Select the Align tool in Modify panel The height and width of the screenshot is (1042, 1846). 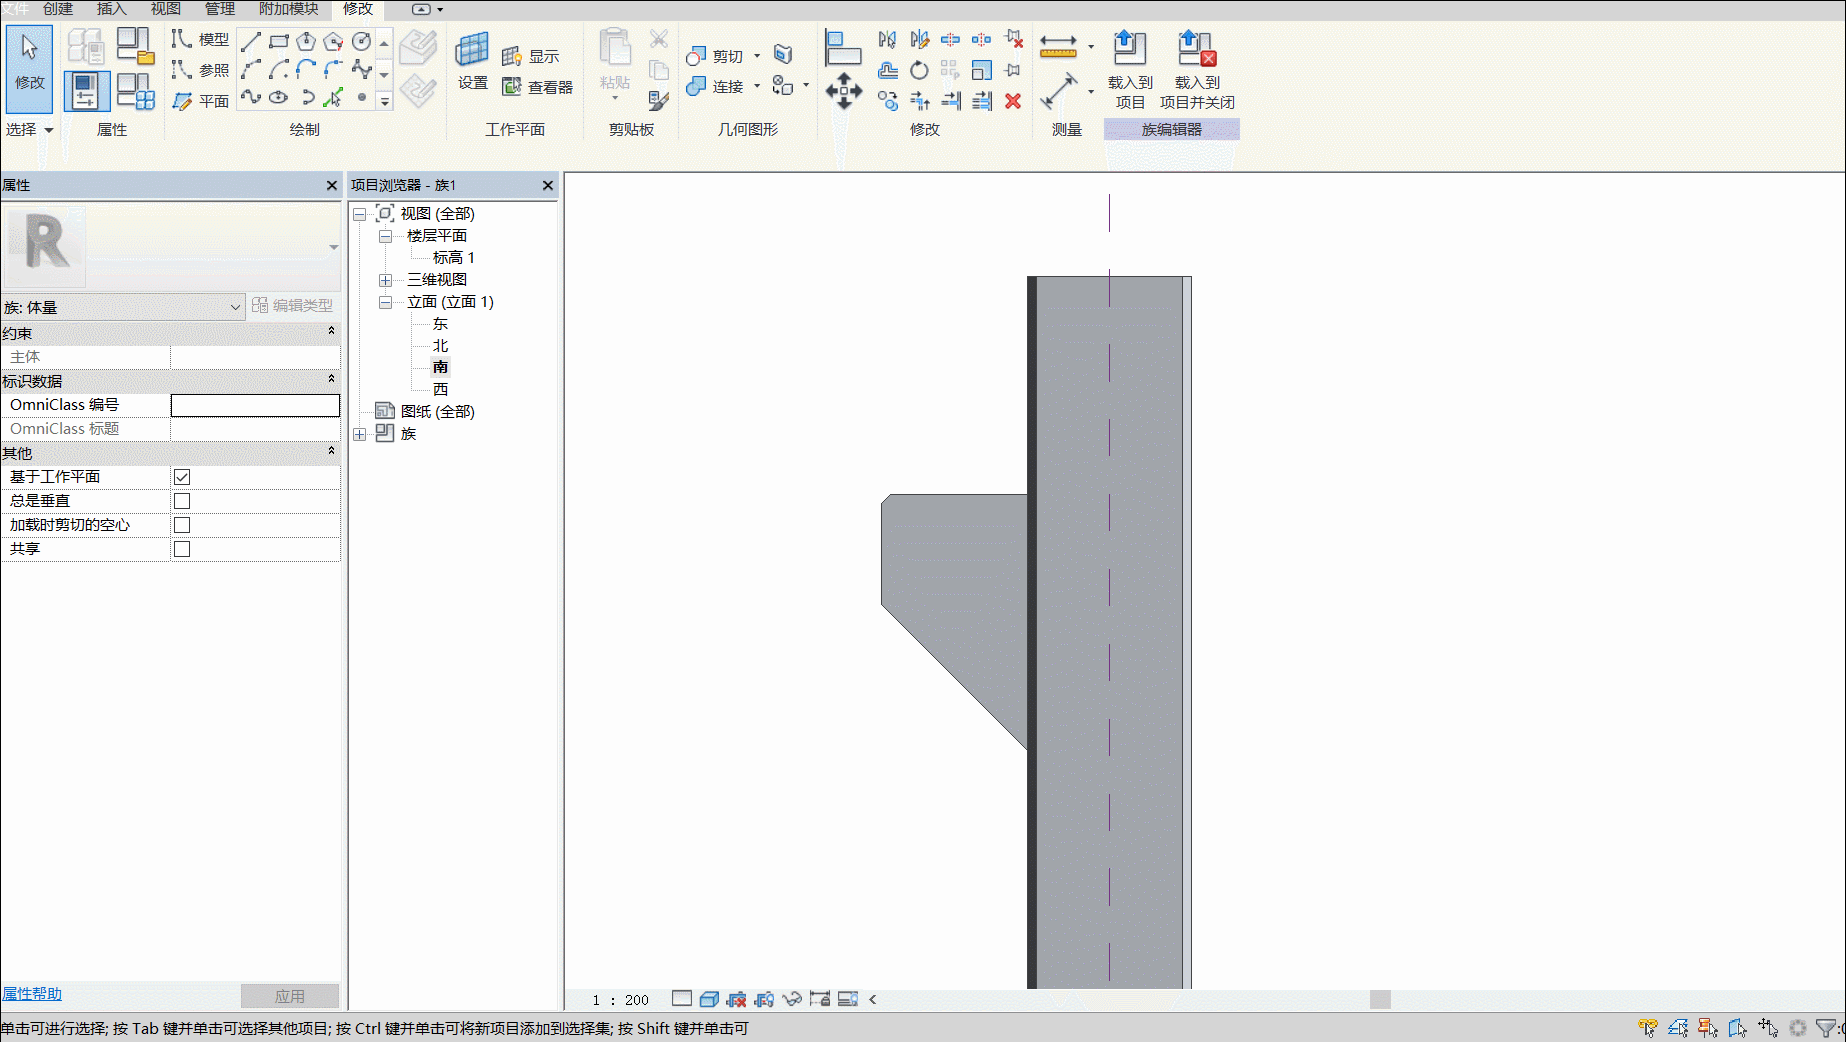(843, 47)
